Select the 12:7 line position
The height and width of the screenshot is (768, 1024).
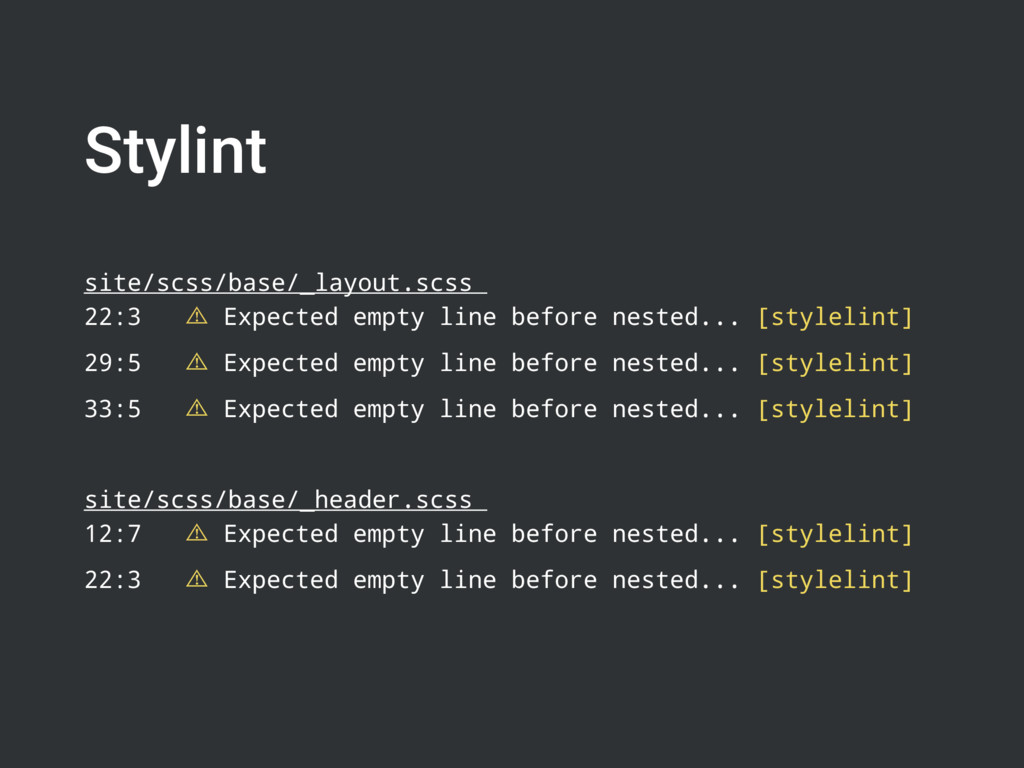113,534
